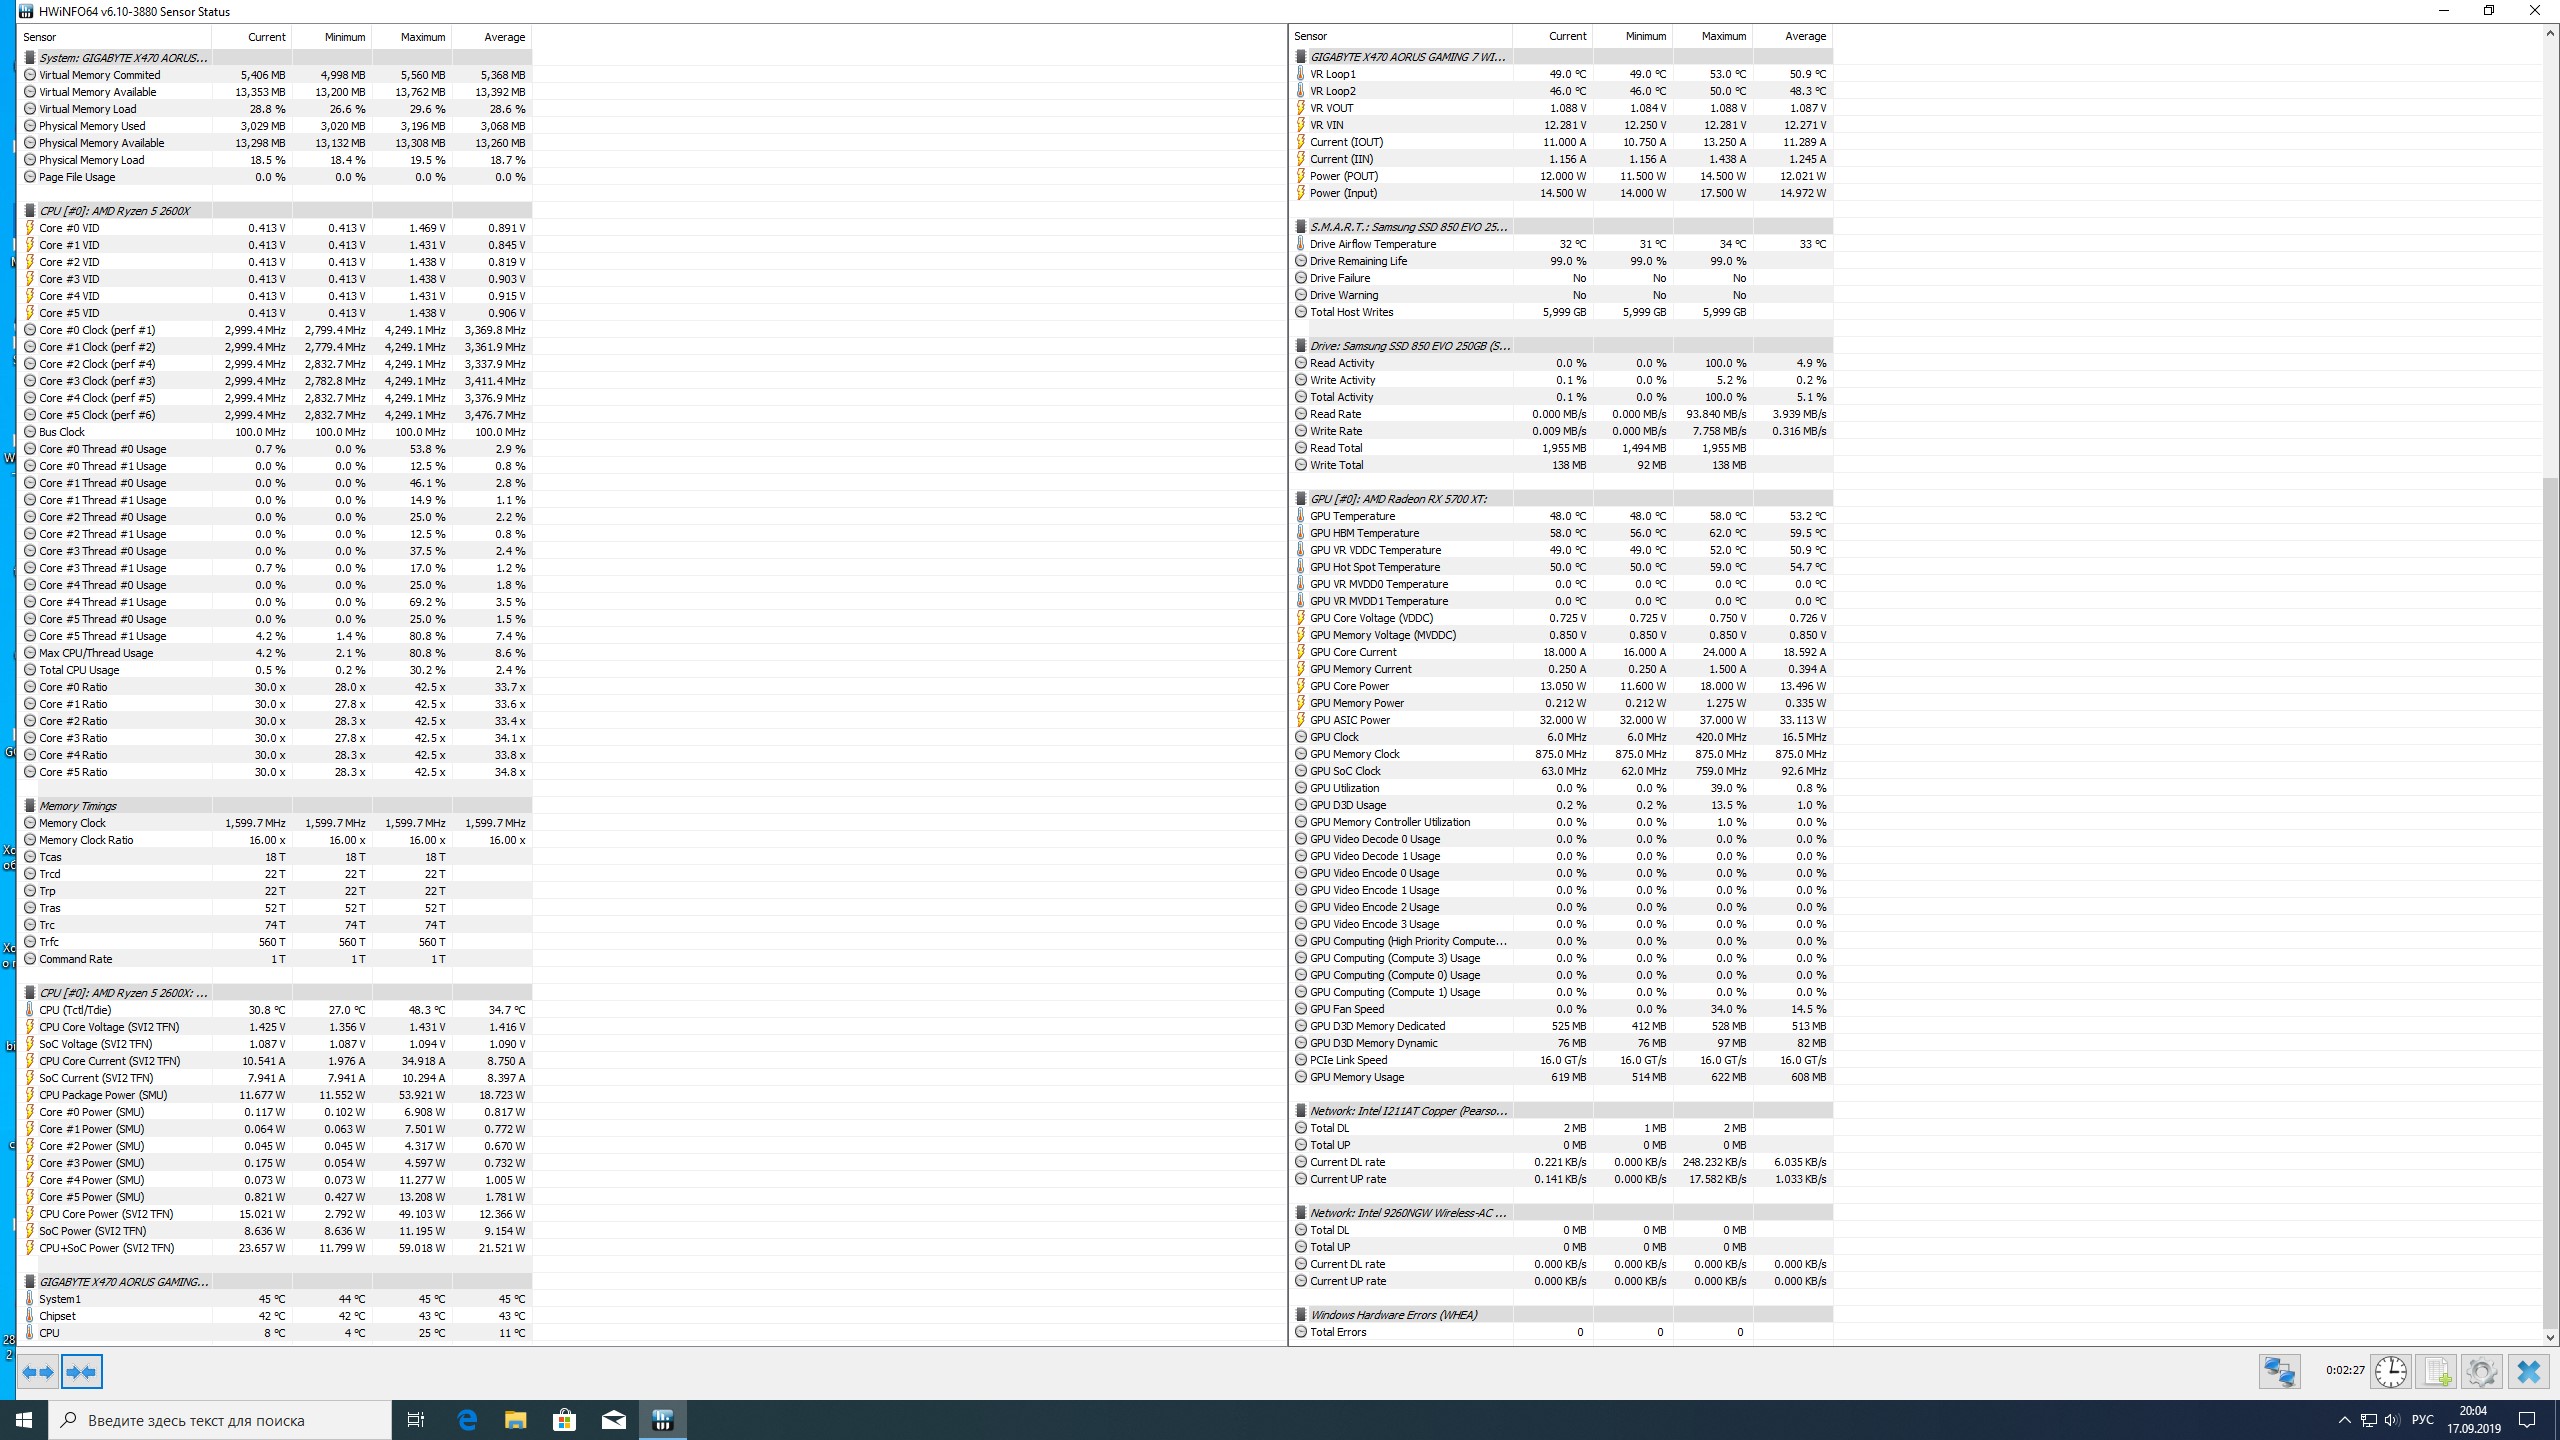Image resolution: width=2560 pixels, height=1440 pixels.
Task: Open sensor settings gear icon
Action: coord(2481,1371)
